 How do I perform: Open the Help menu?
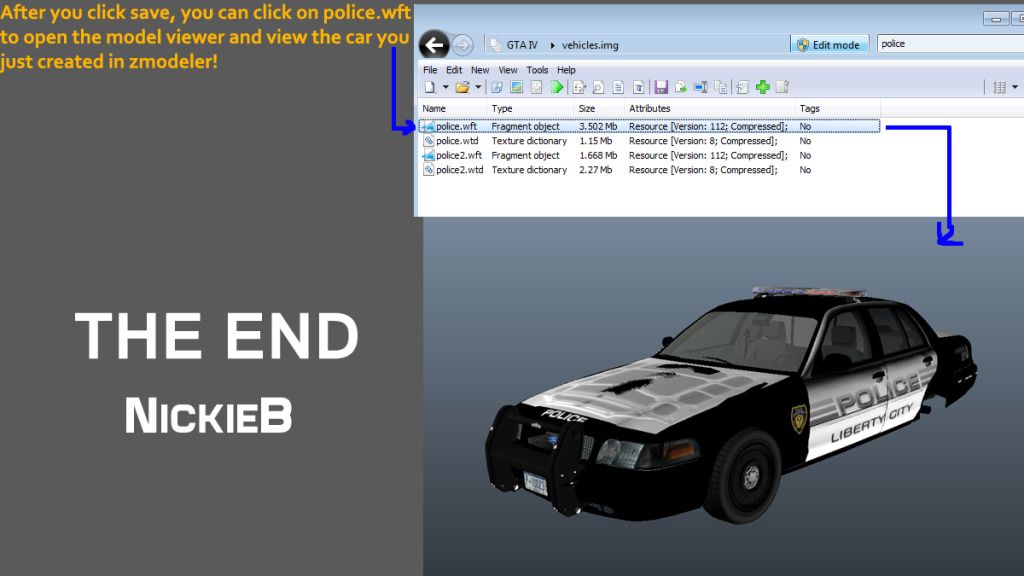click(566, 70)
